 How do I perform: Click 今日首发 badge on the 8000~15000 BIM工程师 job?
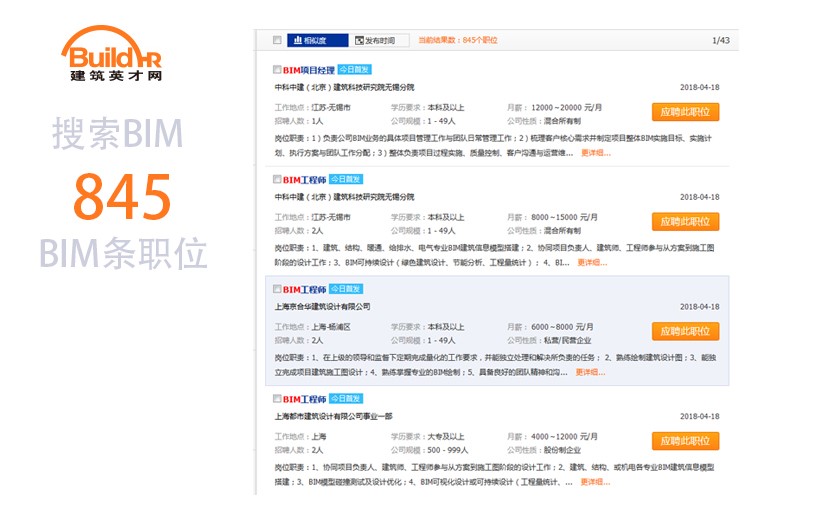coord(346,179)
